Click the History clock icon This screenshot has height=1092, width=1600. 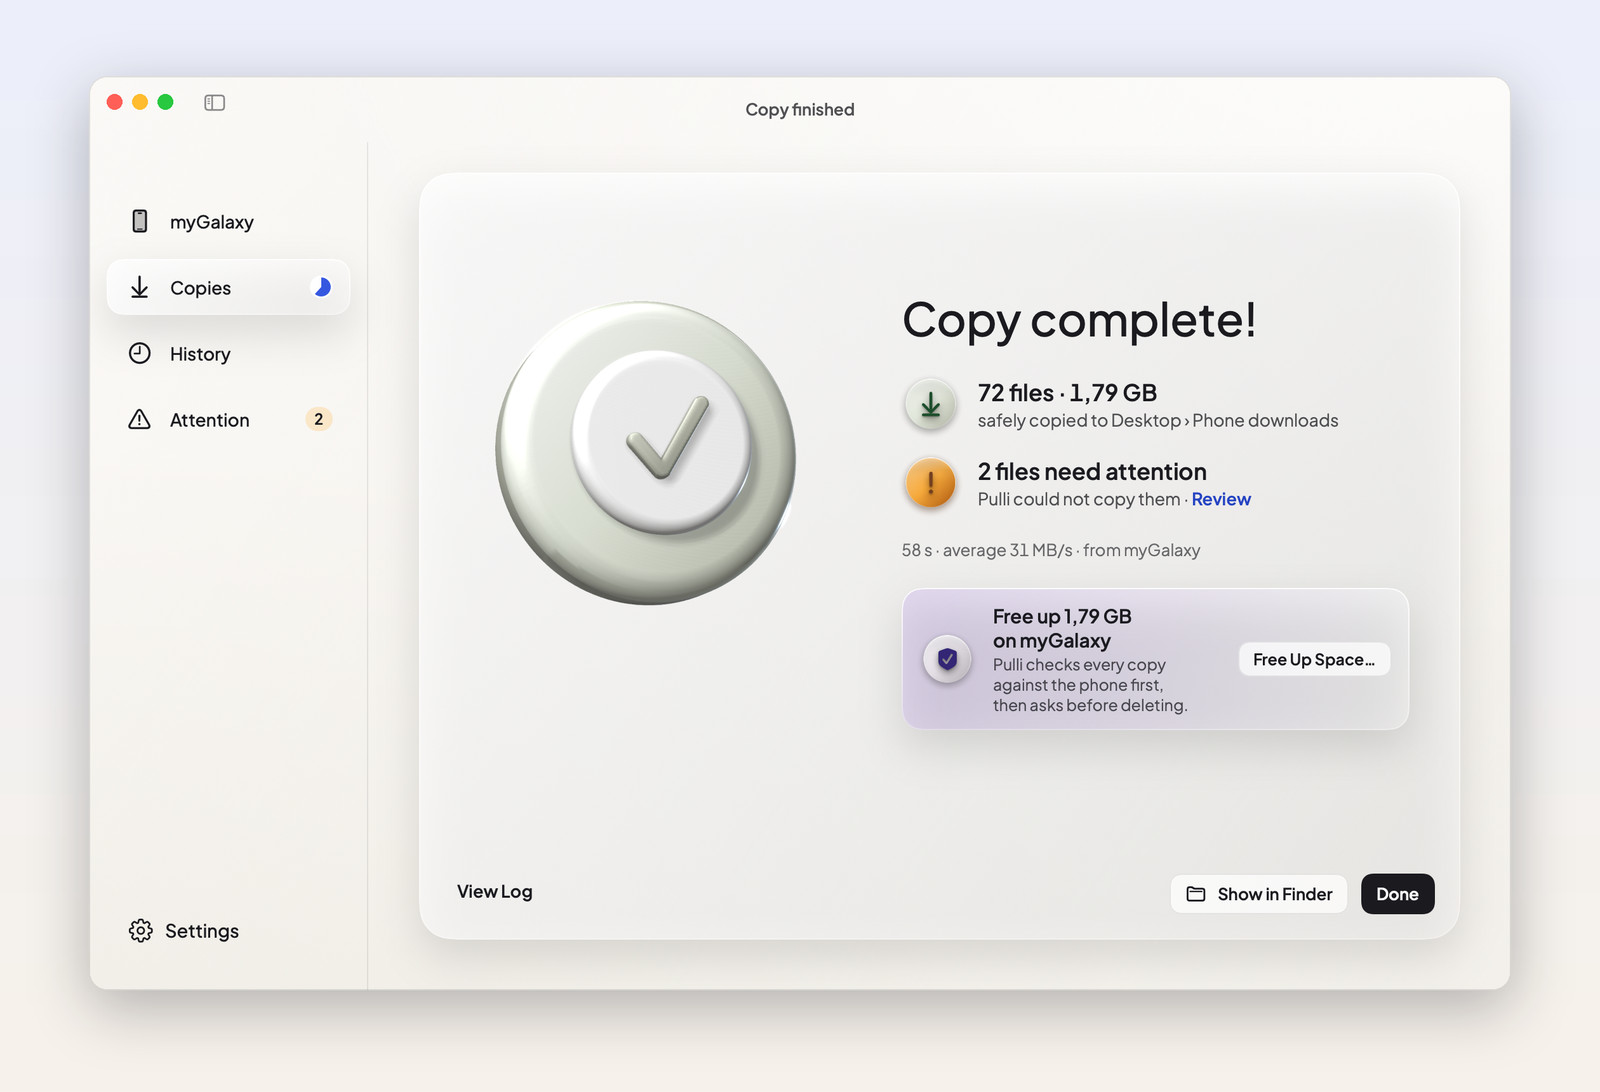pyautogui.click(x=140, y=353)
